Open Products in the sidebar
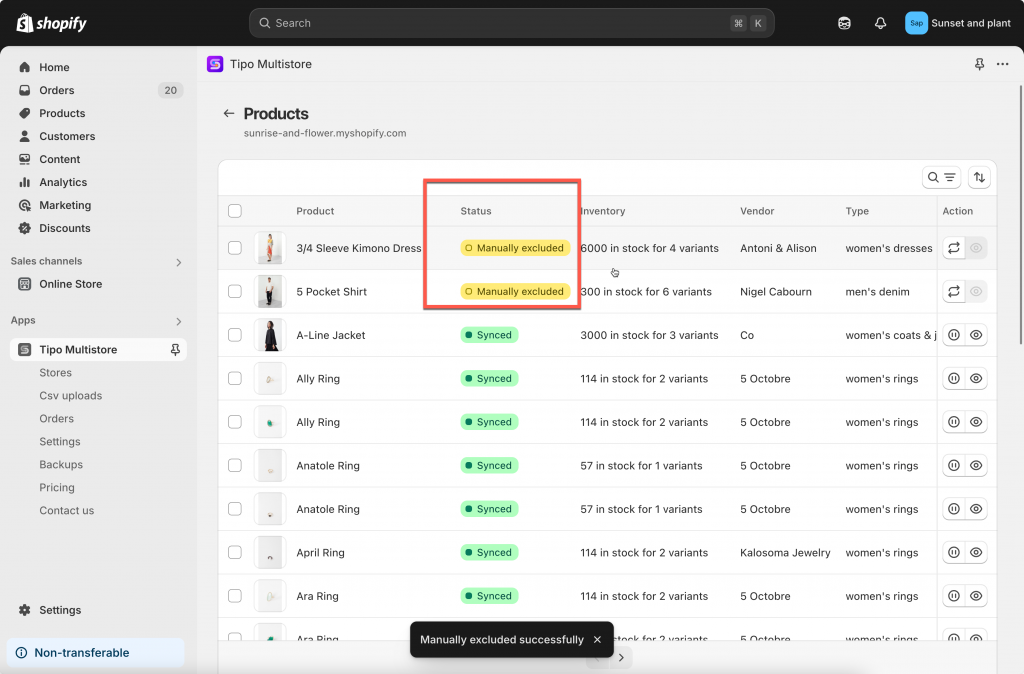Image resolution: width=1024 pixels, height=674 pixels. click(98, 113)
